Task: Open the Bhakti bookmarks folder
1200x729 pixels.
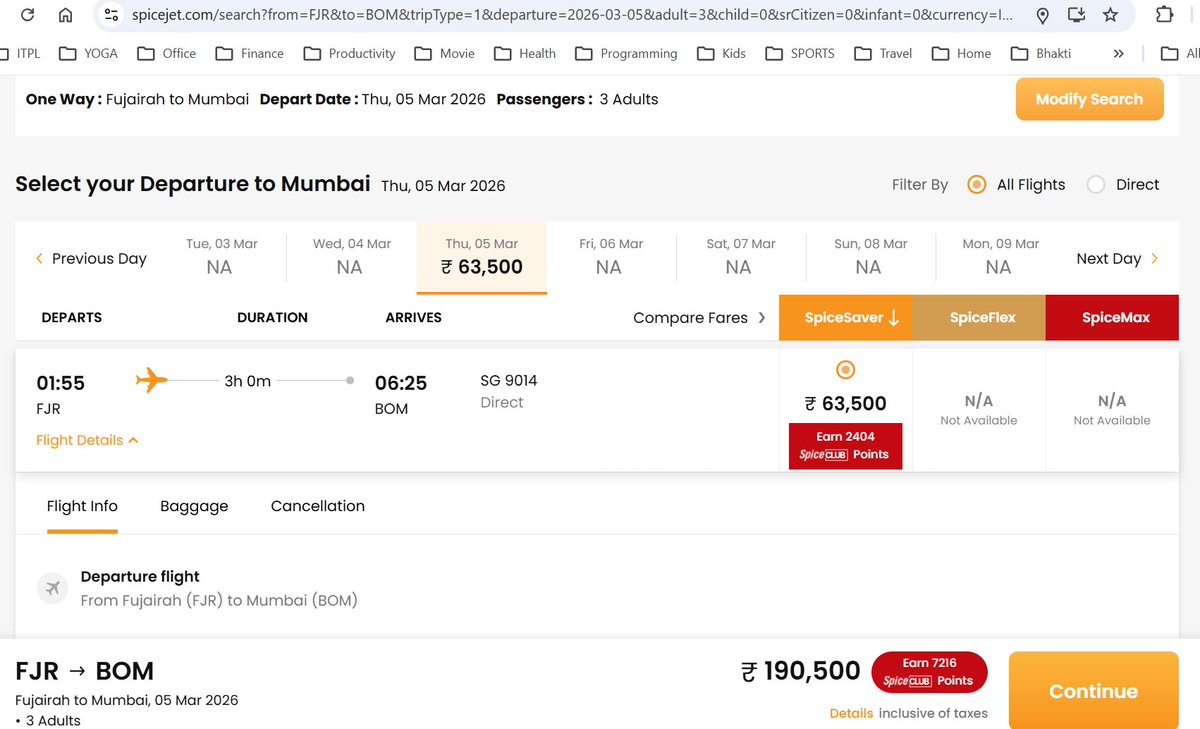Action: [x=1040, y=53]
